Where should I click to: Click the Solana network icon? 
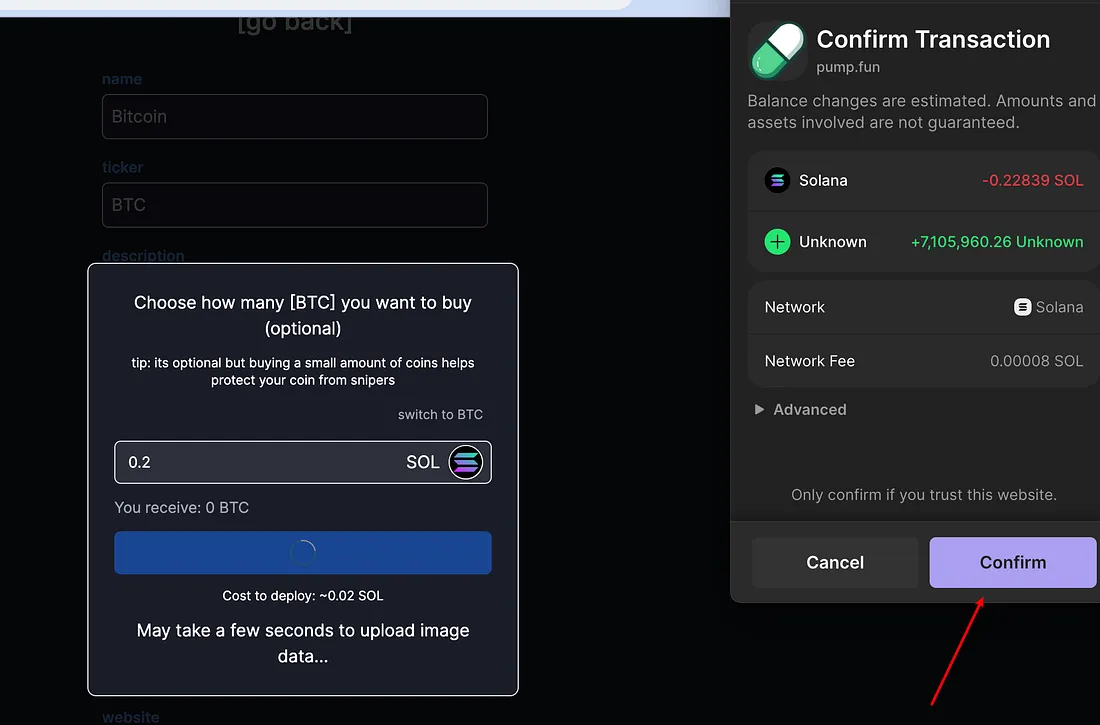(x=1022, y=307)
